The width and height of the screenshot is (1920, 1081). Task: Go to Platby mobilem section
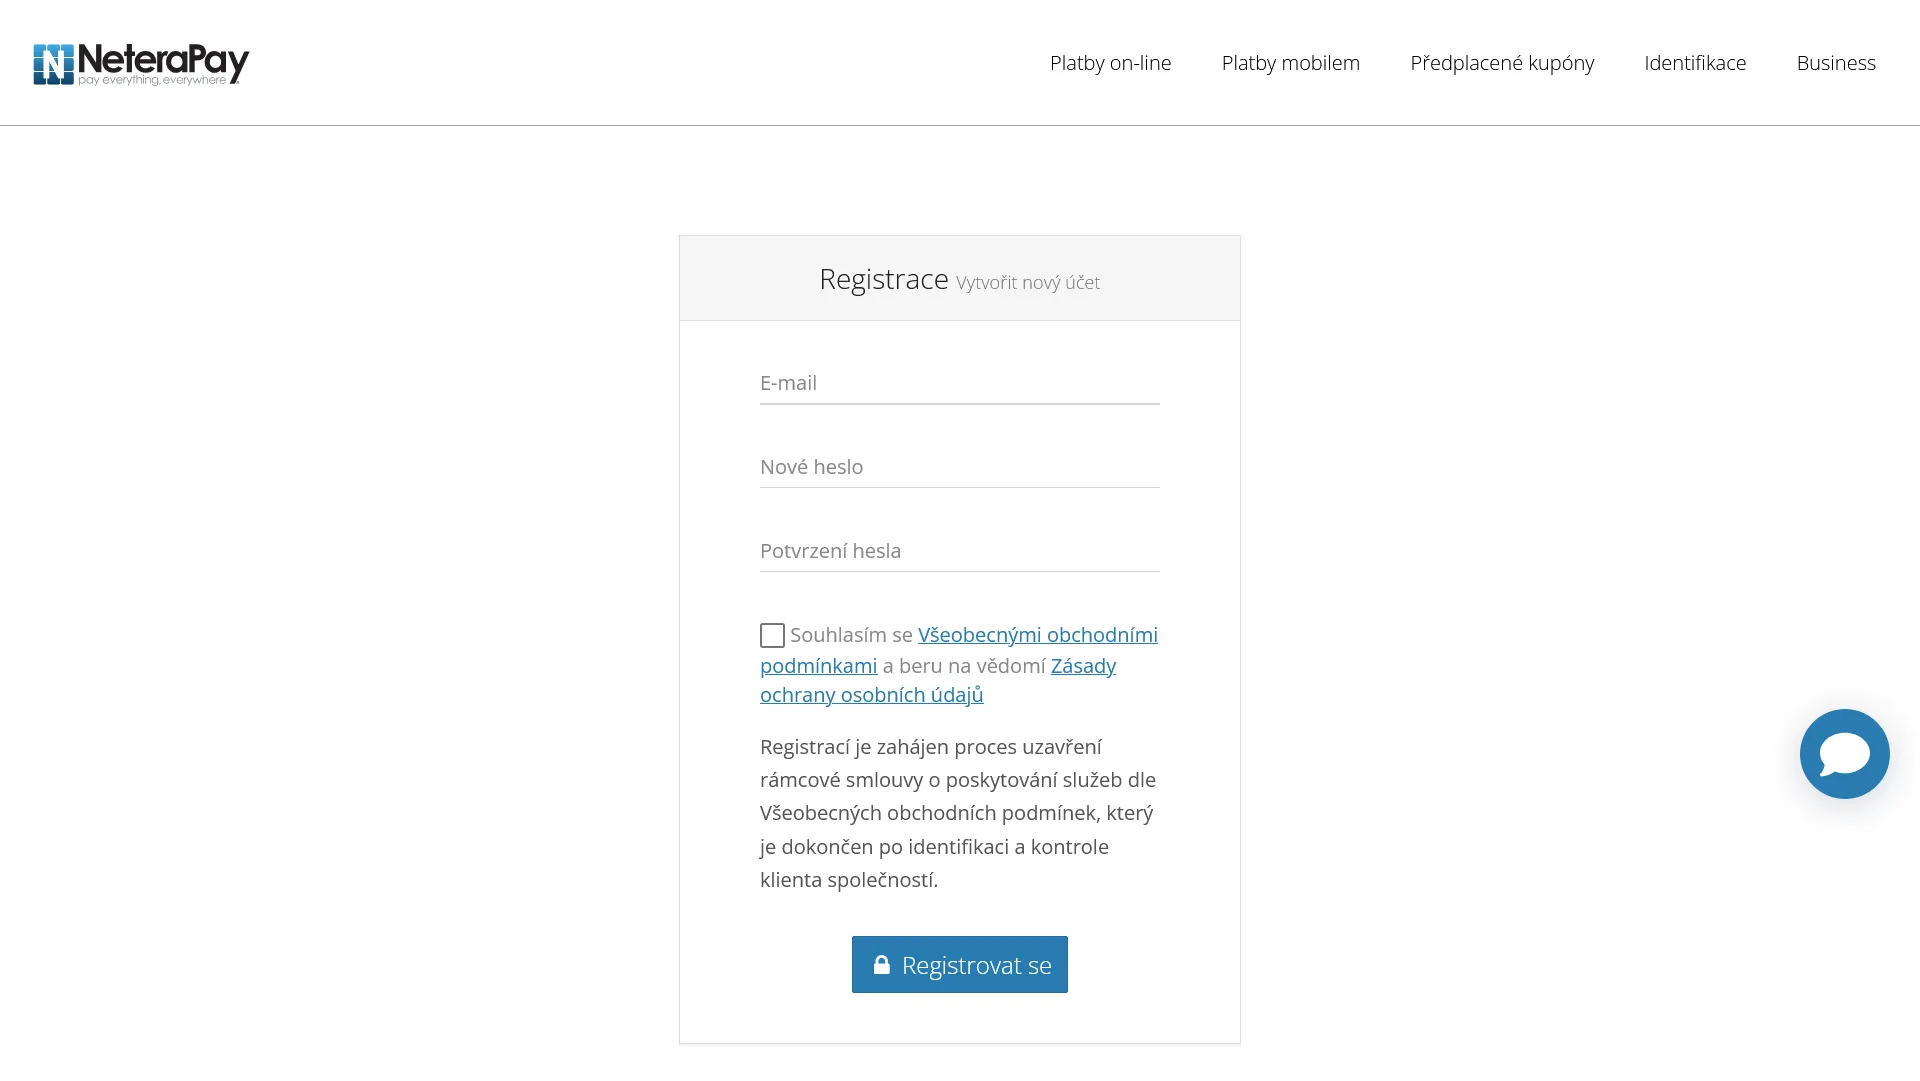1290,63
